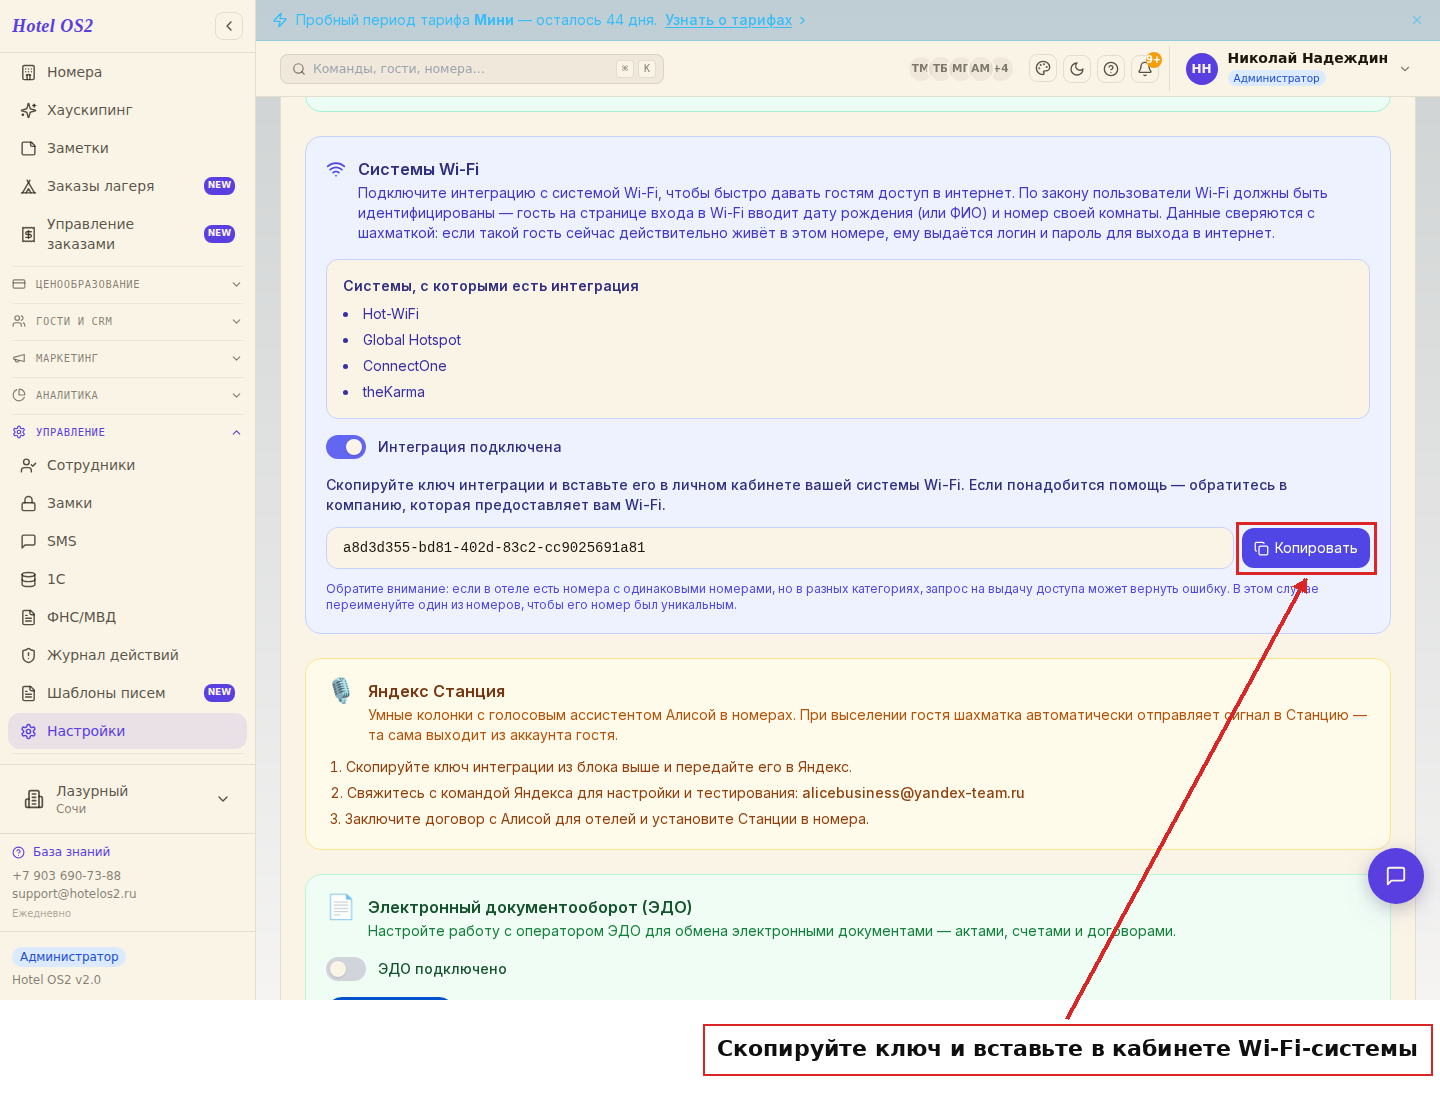Open 1С integration item

[x=127, y=579]
